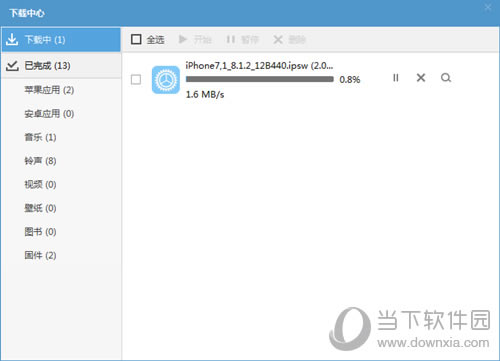
Task: Open the 下载中 (1) downloading list
Action: tap(61, 40)
